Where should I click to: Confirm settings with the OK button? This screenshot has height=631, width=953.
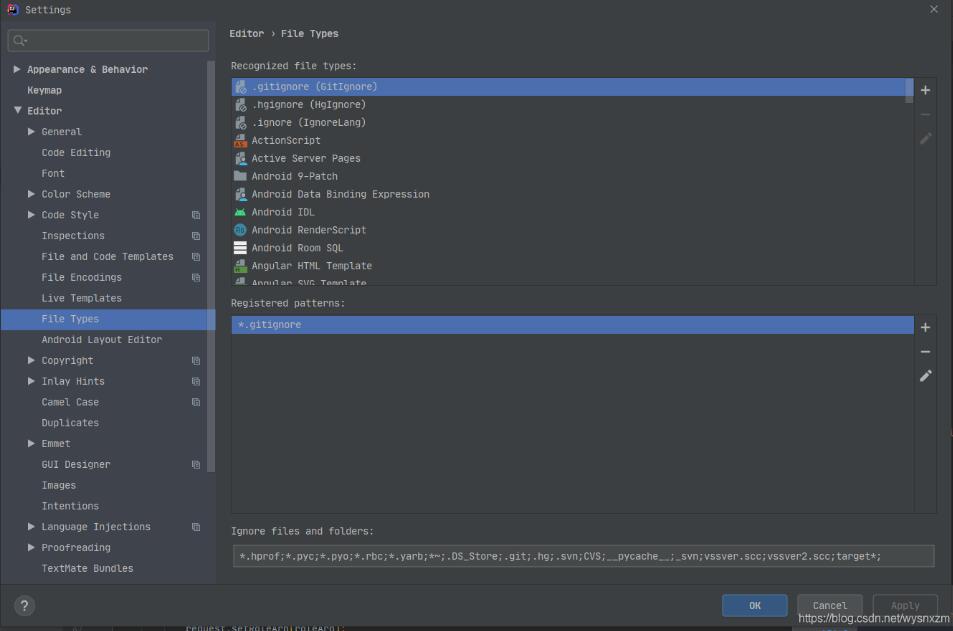point(754,605)
